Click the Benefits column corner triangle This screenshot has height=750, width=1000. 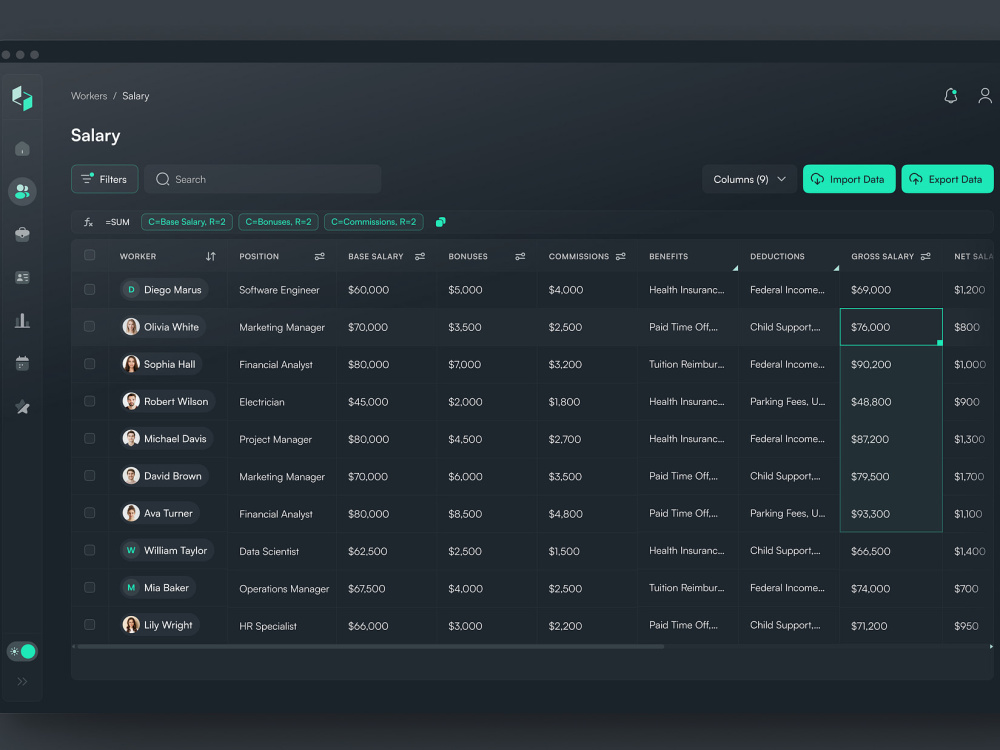(x=735, y=268)
